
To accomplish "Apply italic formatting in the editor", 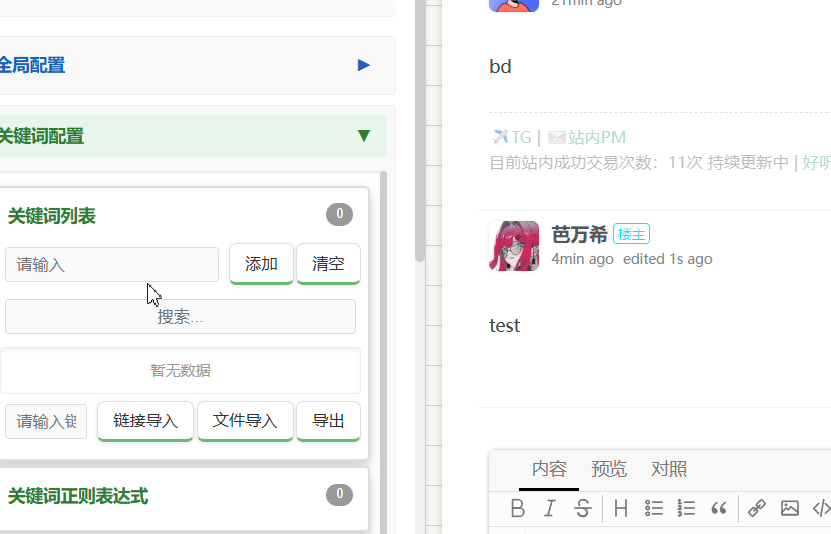I will pos(549,508).
